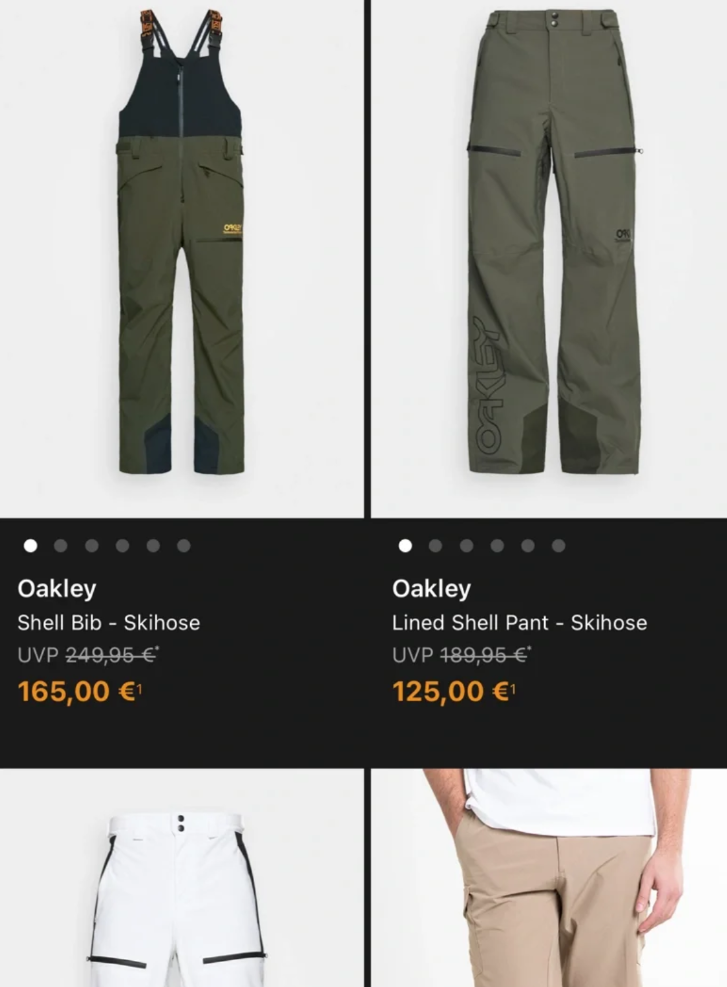The height and width of the screenshot is (987, 727).
Task: Open the Shell Bib - Skihose title link
Action: pyautogui.click(x=109, y=623)
